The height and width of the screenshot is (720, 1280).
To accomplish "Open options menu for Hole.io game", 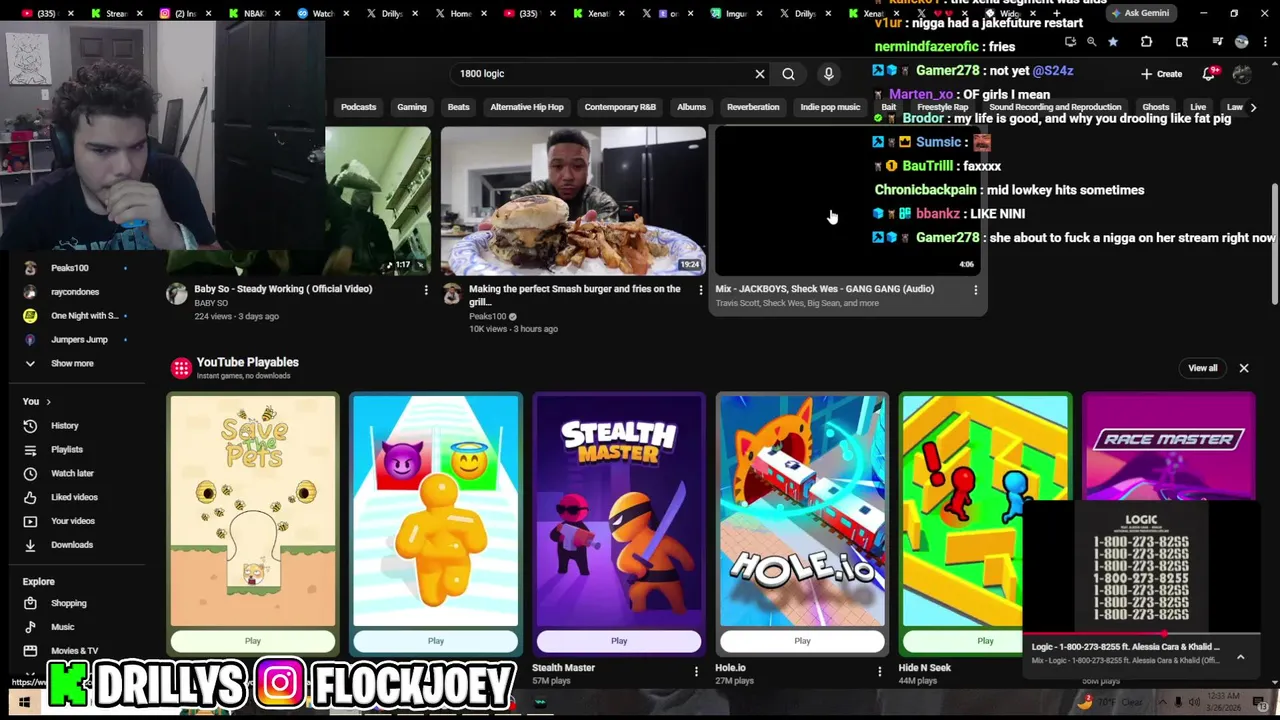I will click(x=880, y=671).
